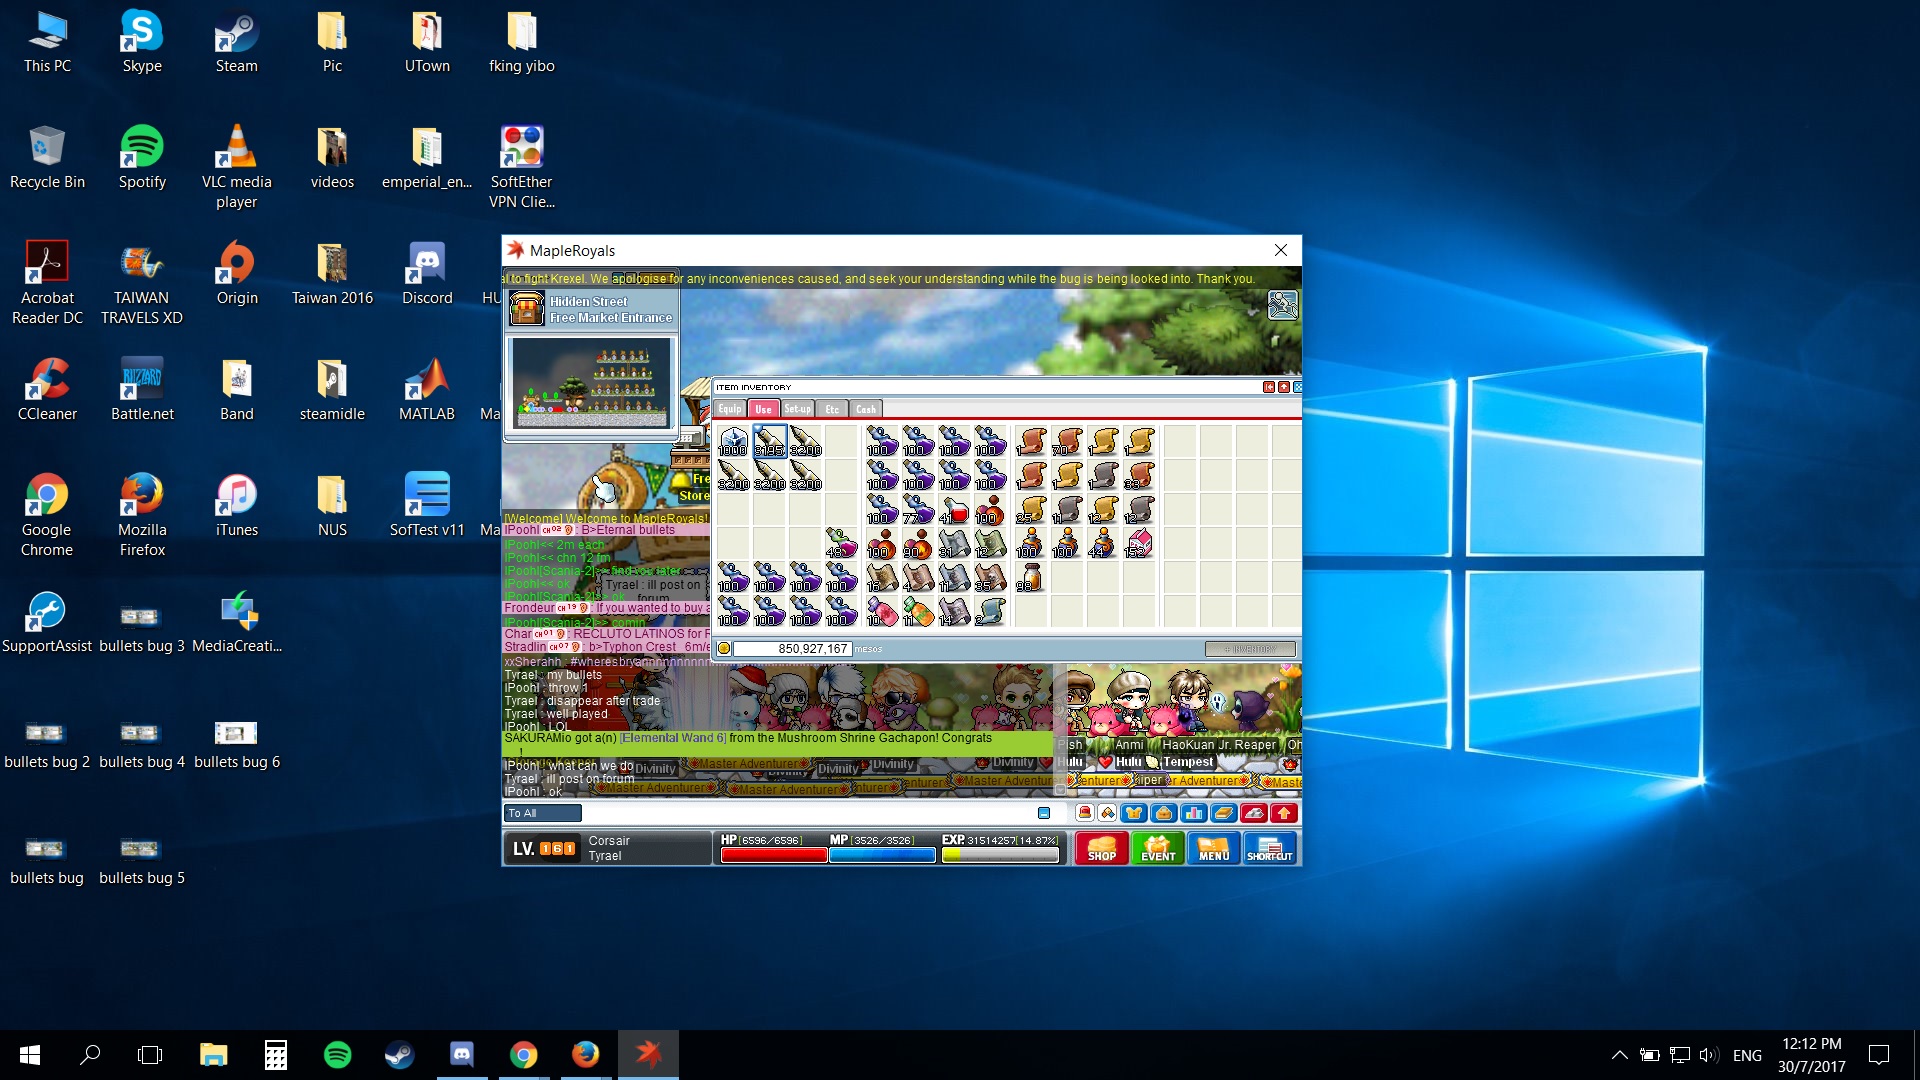Screen dimensions: 1920x1080
Task: Open the To All chat target dropdown
Action: [542, 813]
